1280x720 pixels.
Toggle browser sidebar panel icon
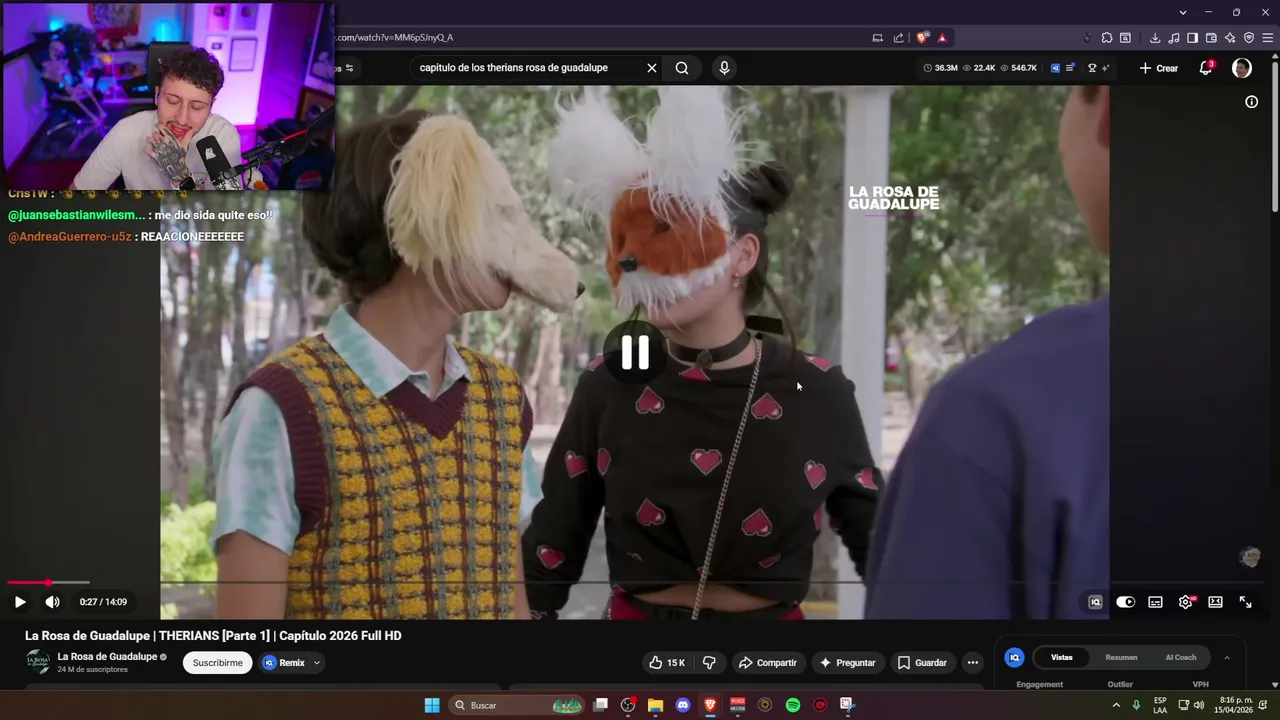point(1192,38)
